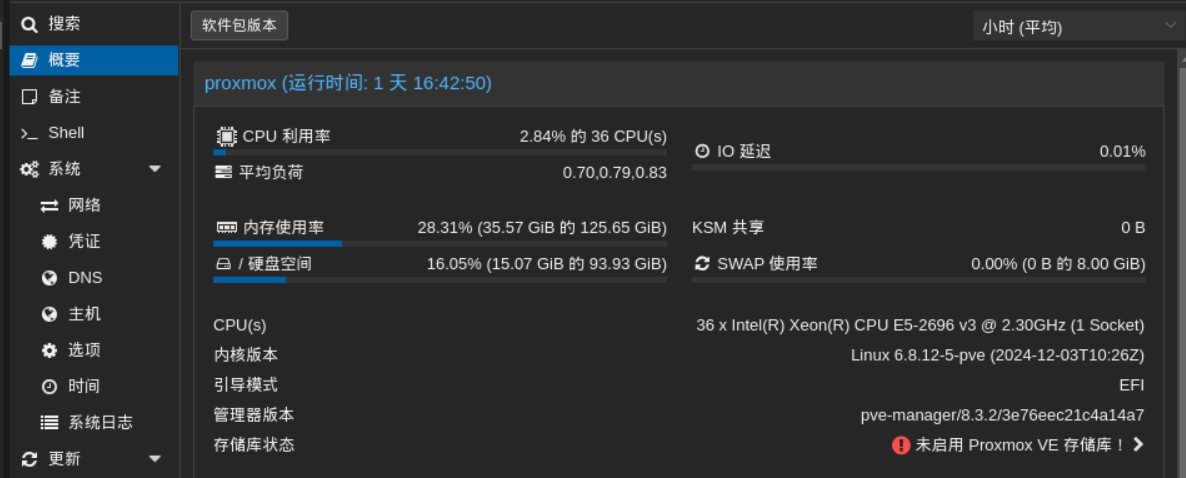This screenshot has height=478, width=1186.
Task: Click the search magnifier icon in sidebar
Action: (x=29, y=25)
